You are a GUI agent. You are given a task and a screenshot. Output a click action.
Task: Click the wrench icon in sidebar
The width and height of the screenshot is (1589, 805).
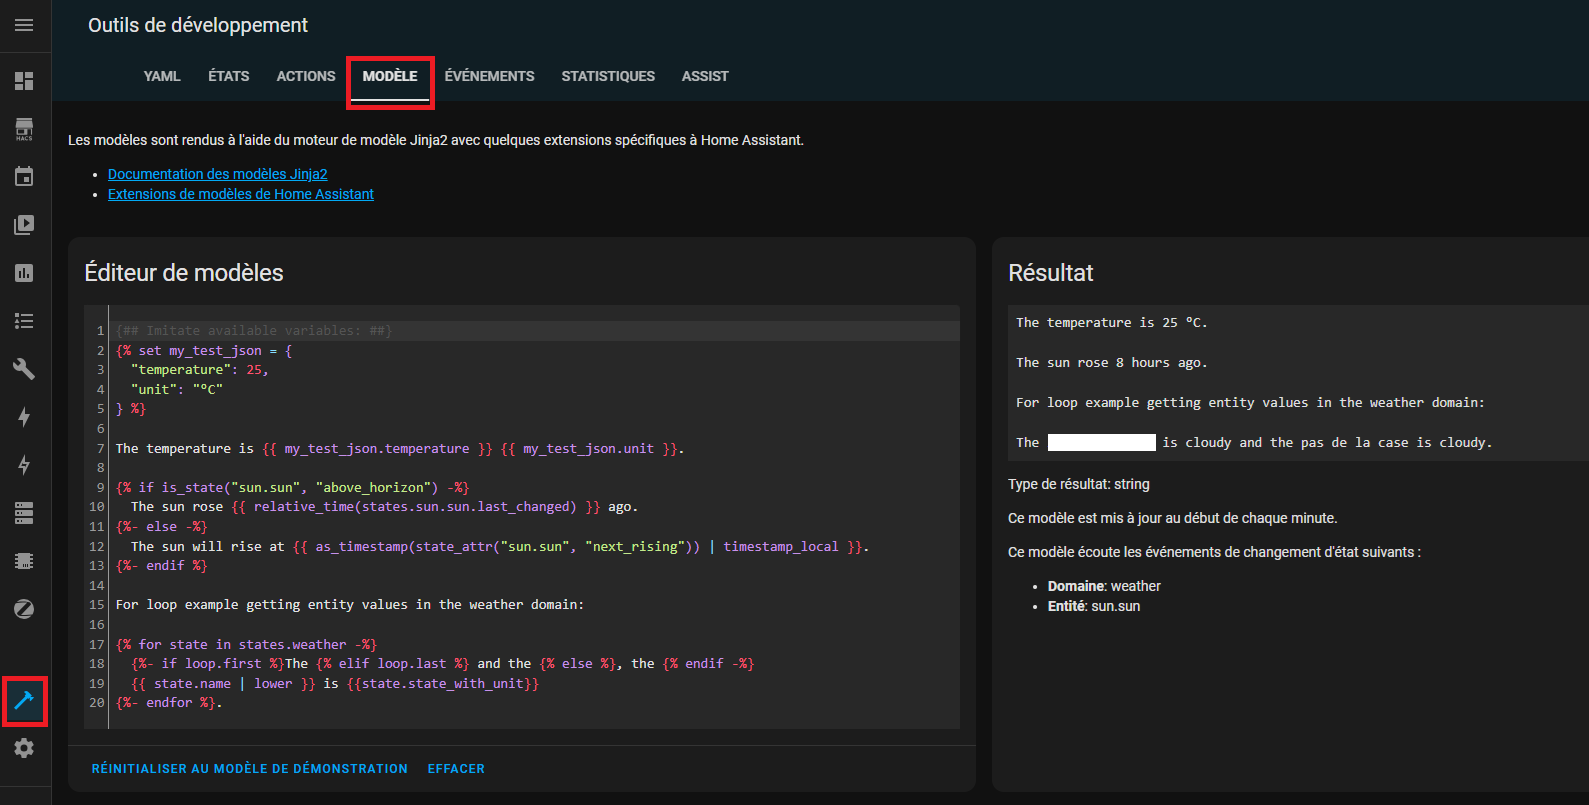[x=24, y=369]
